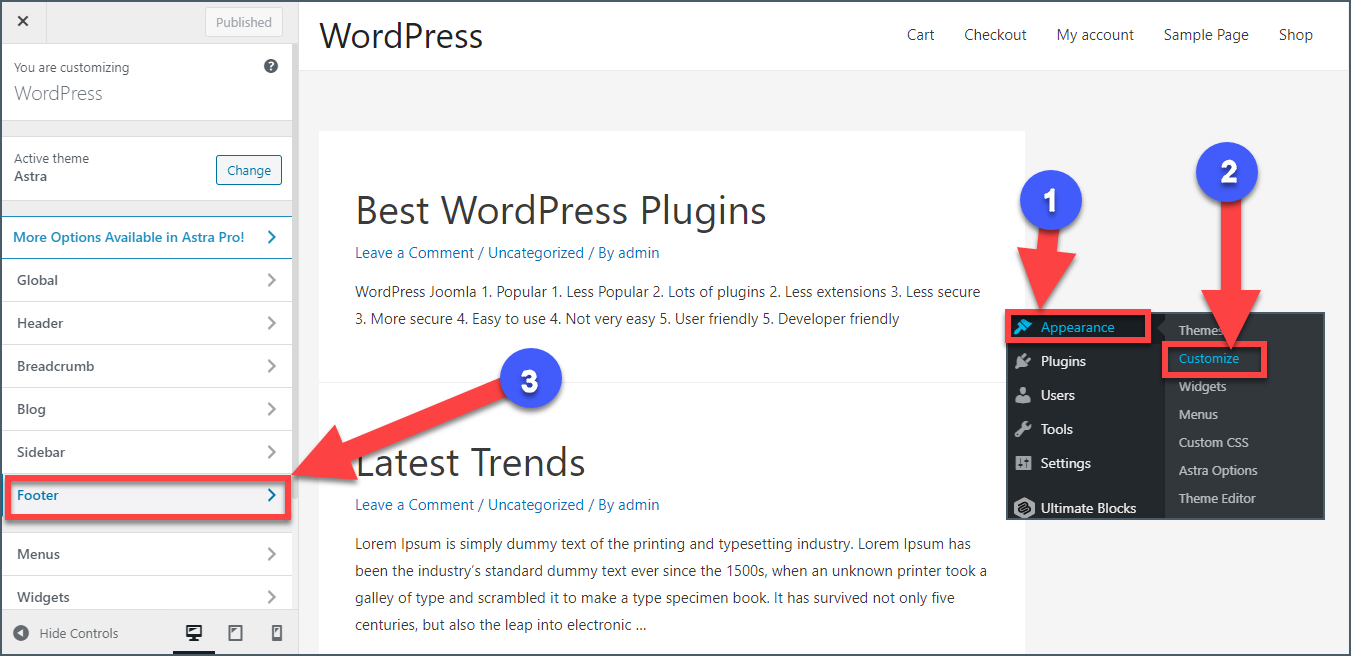Expand the Footer section chevron

271,495
